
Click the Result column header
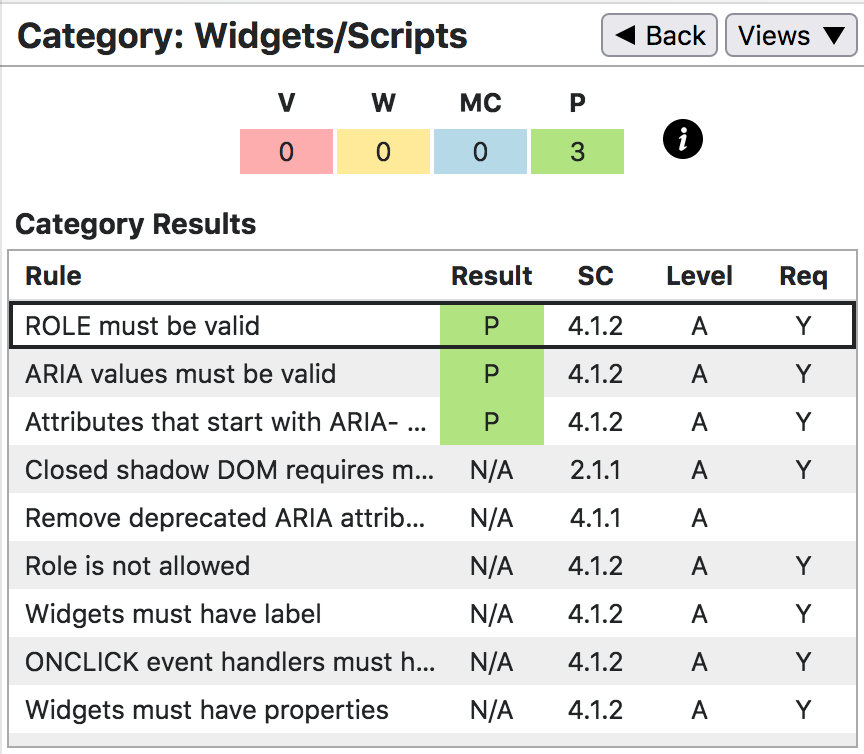coord(492,276)
